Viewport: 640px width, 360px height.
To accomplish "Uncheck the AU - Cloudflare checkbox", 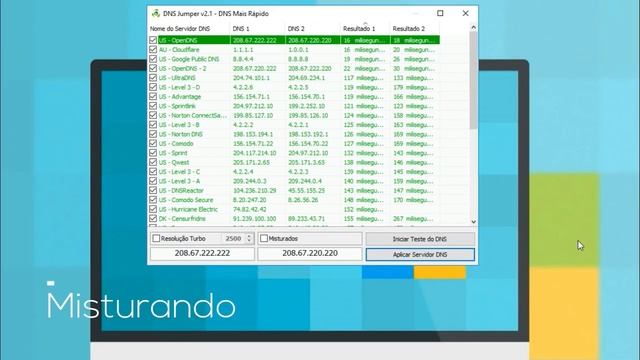I will pyautogui.click(x=153, y=49).
